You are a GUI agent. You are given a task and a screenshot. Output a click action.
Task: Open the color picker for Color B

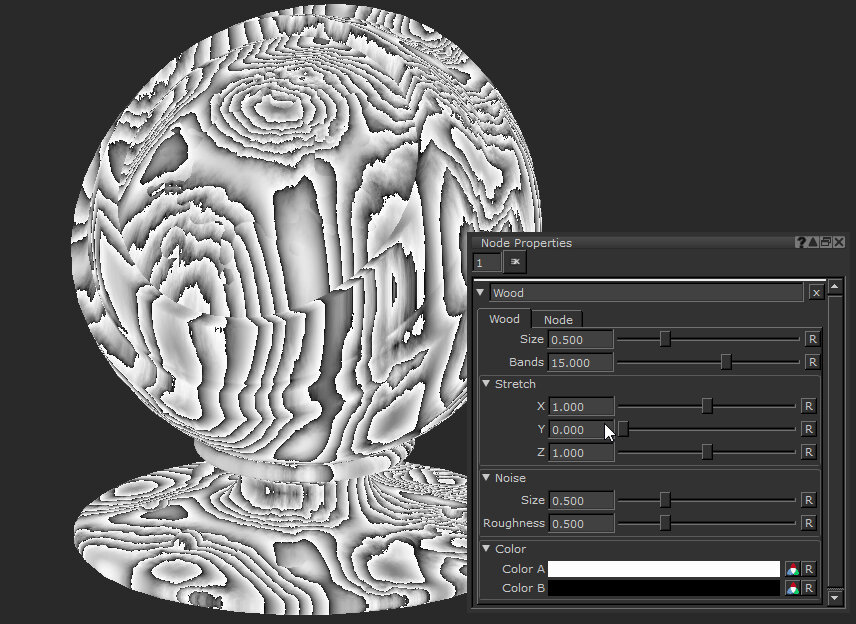point(792,588)
